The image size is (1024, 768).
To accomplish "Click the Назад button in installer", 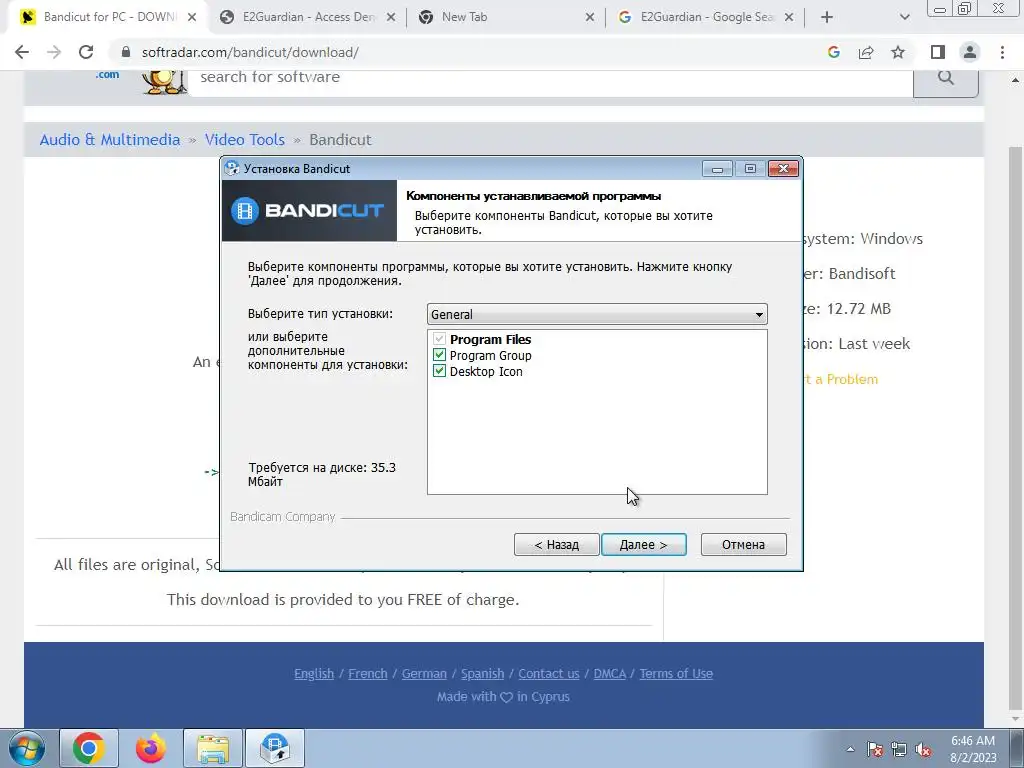I will pos(556,545).
